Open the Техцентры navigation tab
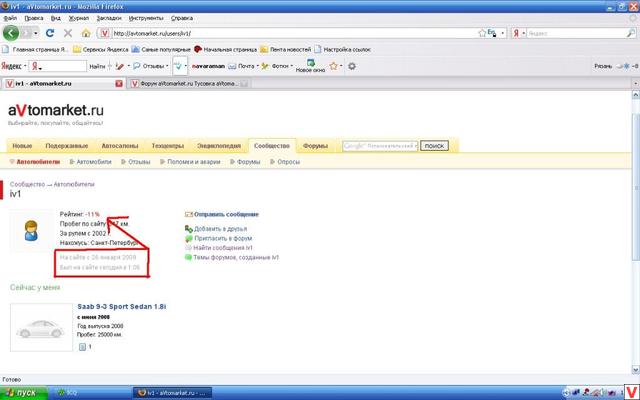640x400 pixels. click(x=167, y=146)
